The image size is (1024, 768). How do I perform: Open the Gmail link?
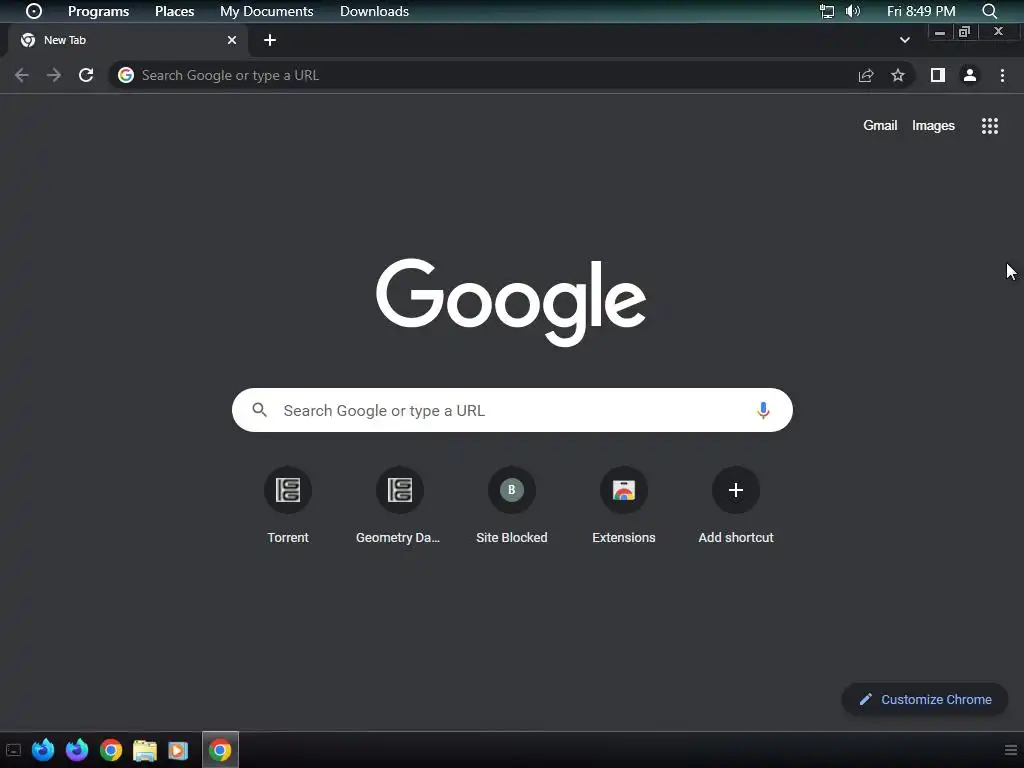(x=880, y=125)
